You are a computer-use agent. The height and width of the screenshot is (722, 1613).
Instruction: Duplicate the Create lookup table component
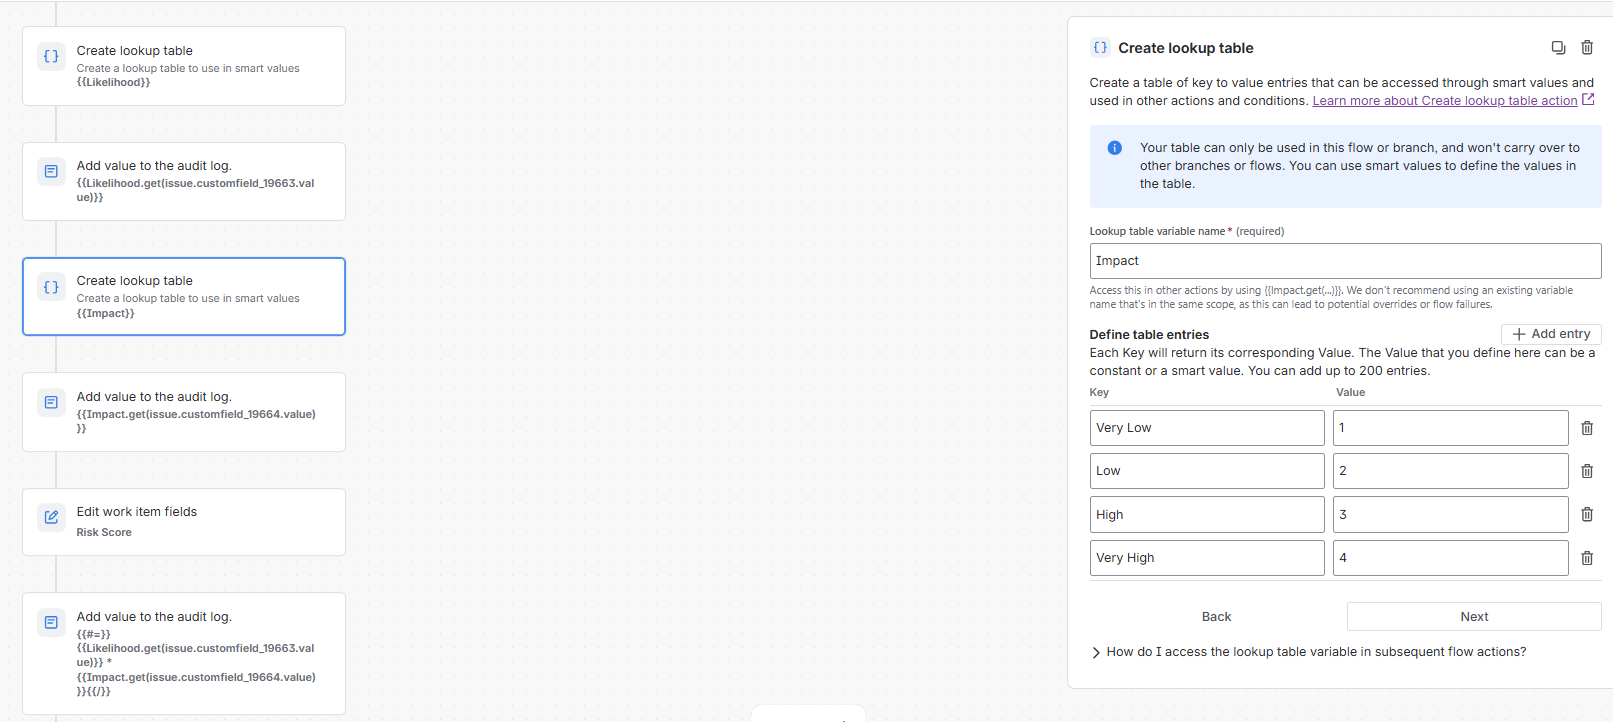point(1558,48)
